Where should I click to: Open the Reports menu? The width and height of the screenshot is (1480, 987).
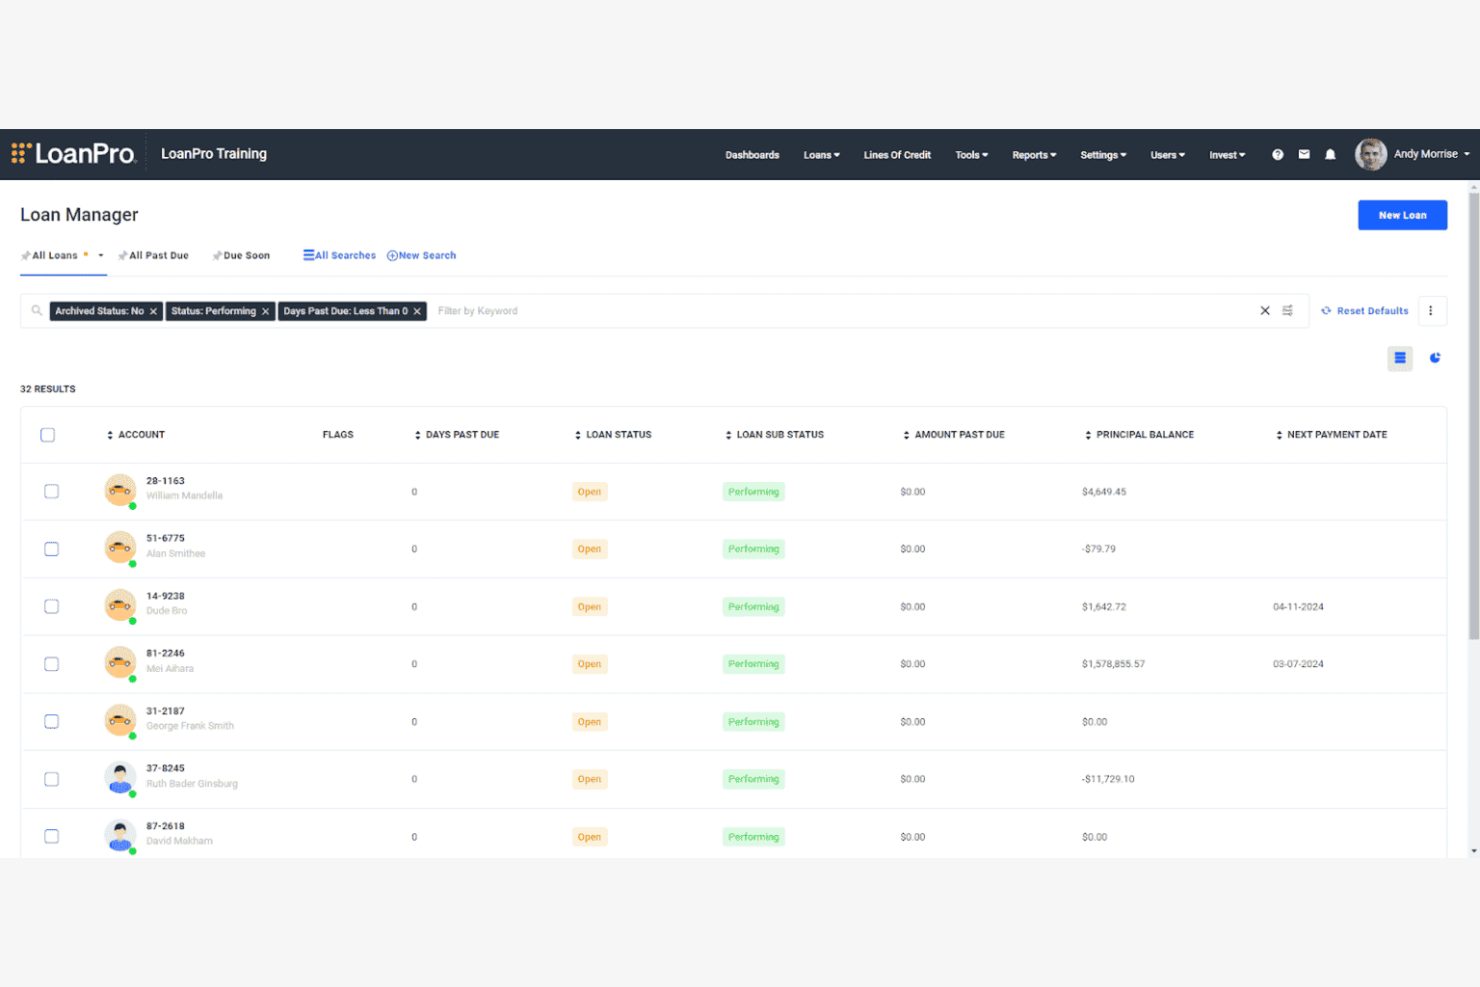coord(1033,155)
